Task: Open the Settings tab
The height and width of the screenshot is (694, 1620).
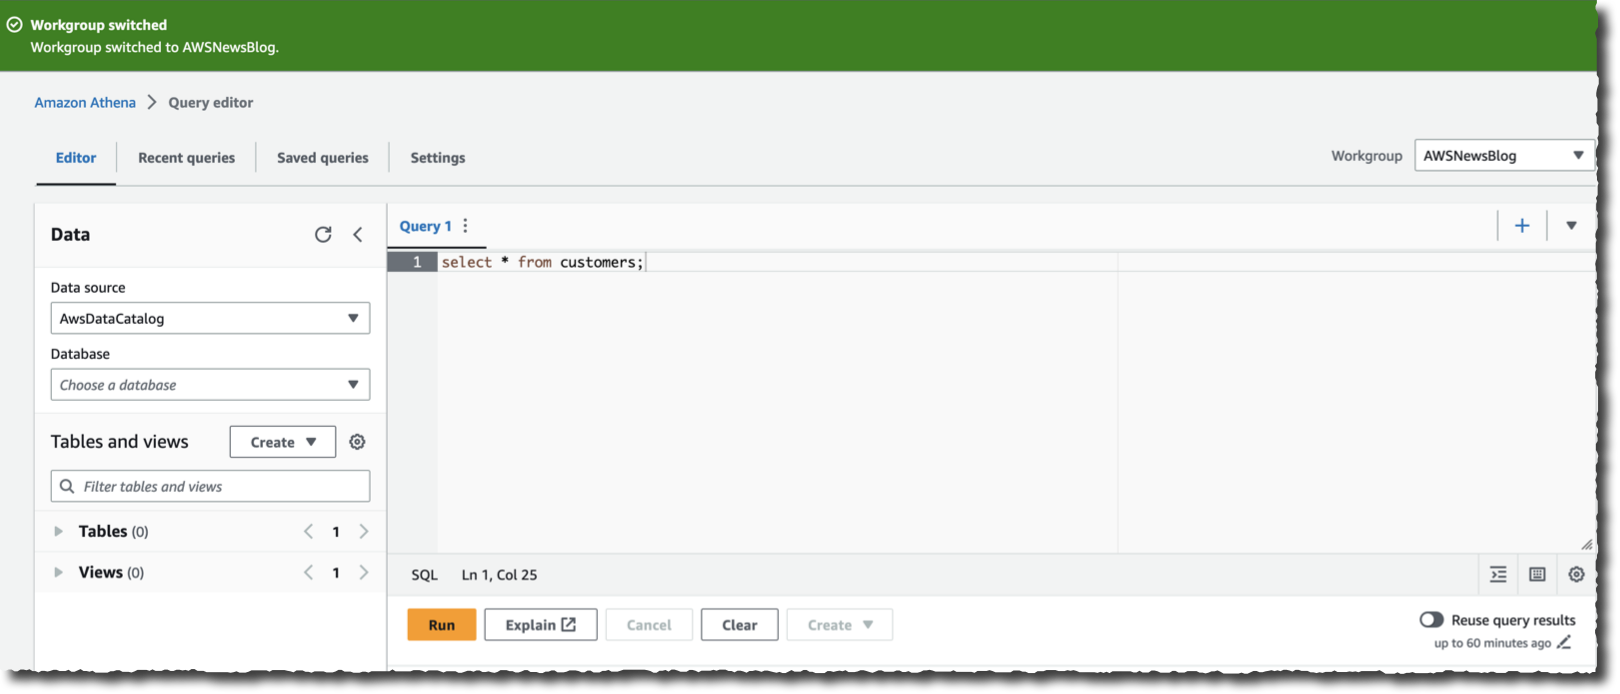Action: [438, 157]
